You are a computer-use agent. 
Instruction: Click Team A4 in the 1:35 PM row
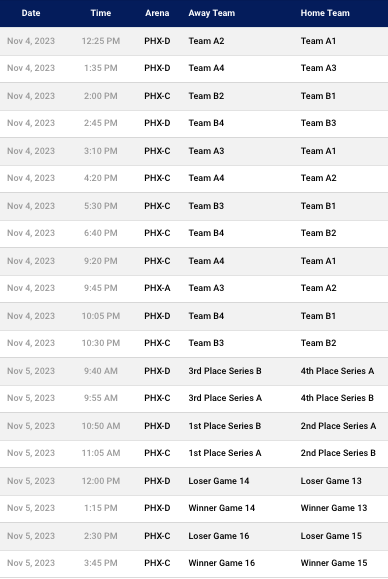[206, 68]
